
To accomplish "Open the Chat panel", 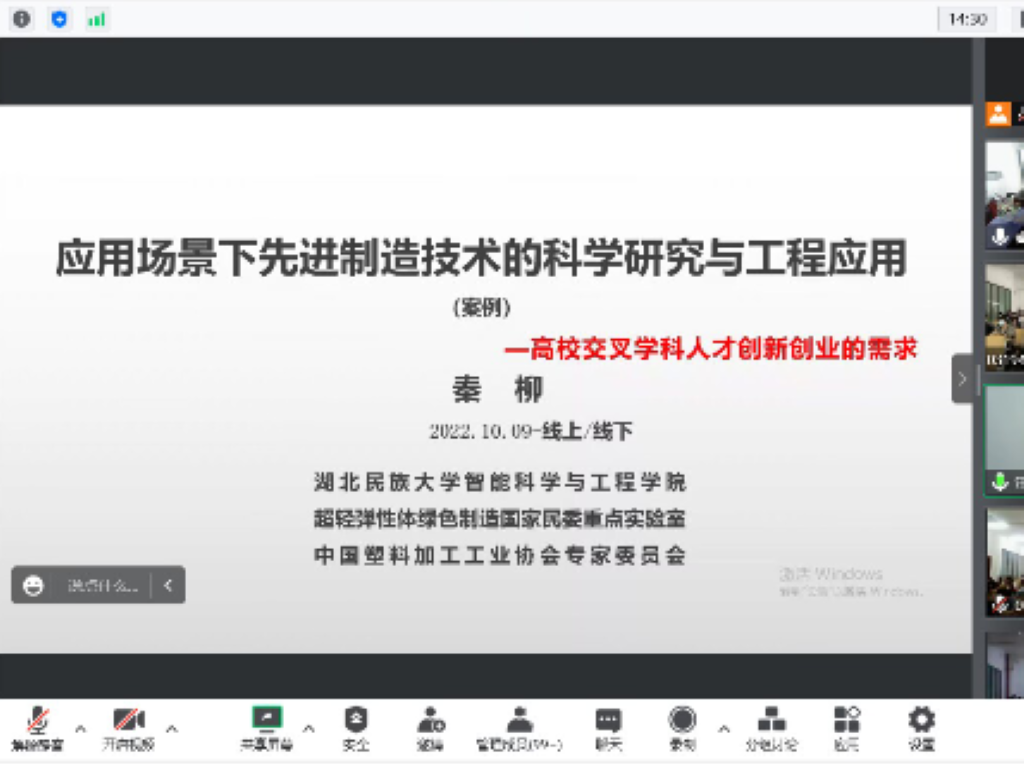I will (x=608, y=727).
